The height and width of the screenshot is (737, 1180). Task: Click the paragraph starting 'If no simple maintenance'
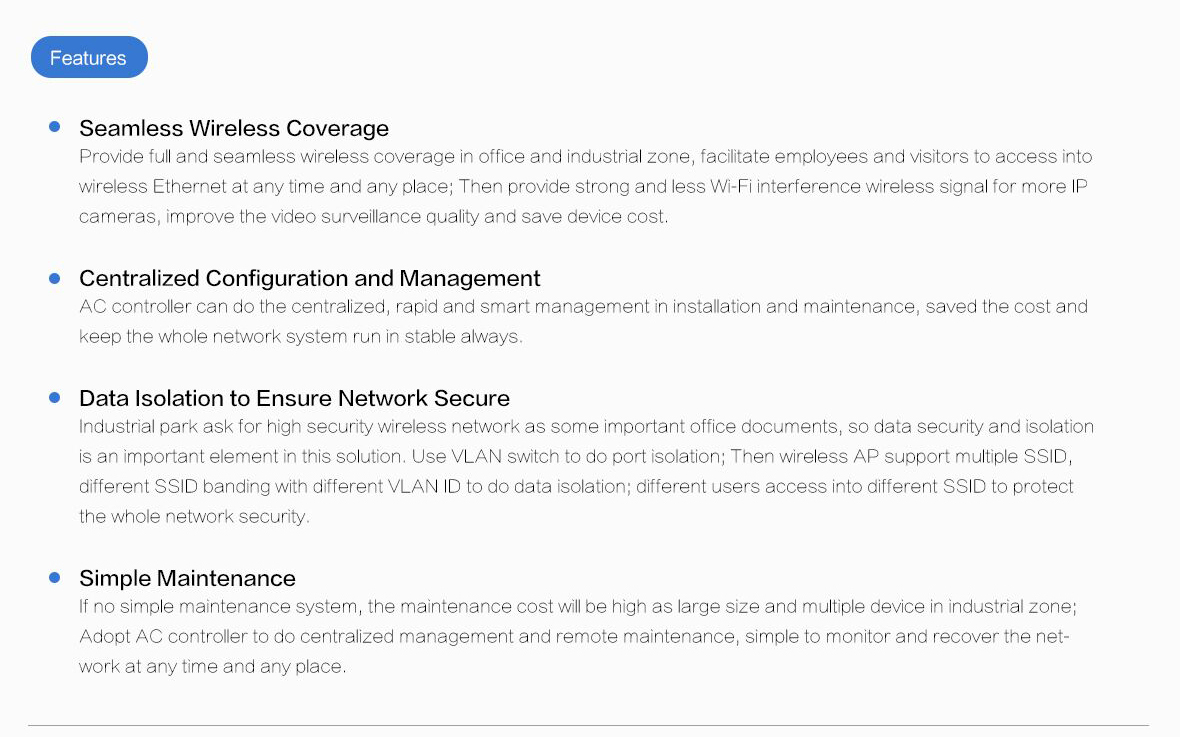pyautogui.click(x=578, y=636)
